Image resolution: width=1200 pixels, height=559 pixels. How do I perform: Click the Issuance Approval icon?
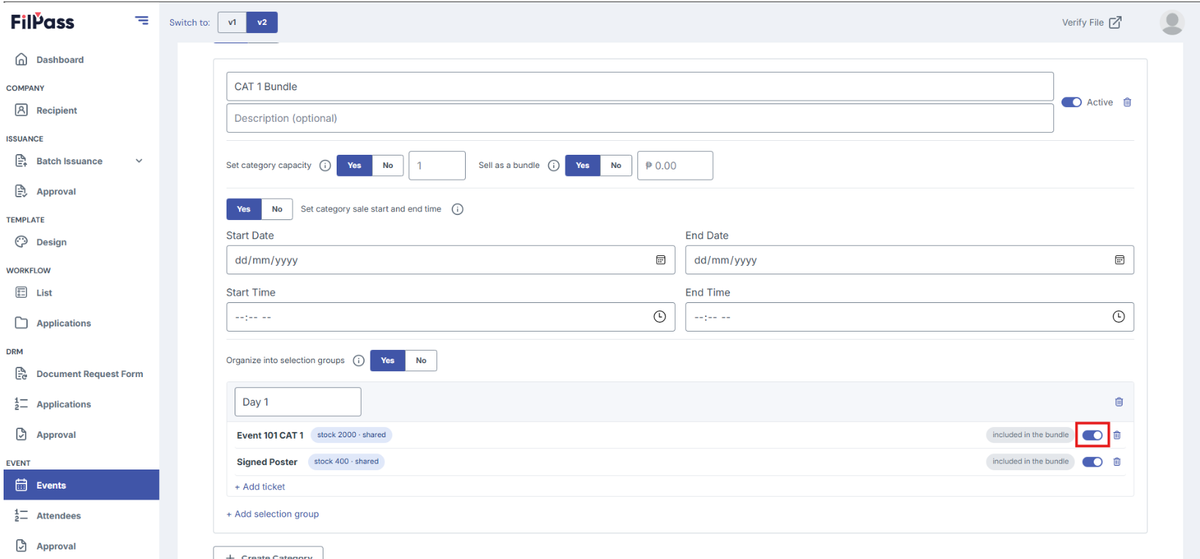click(21, 191)
